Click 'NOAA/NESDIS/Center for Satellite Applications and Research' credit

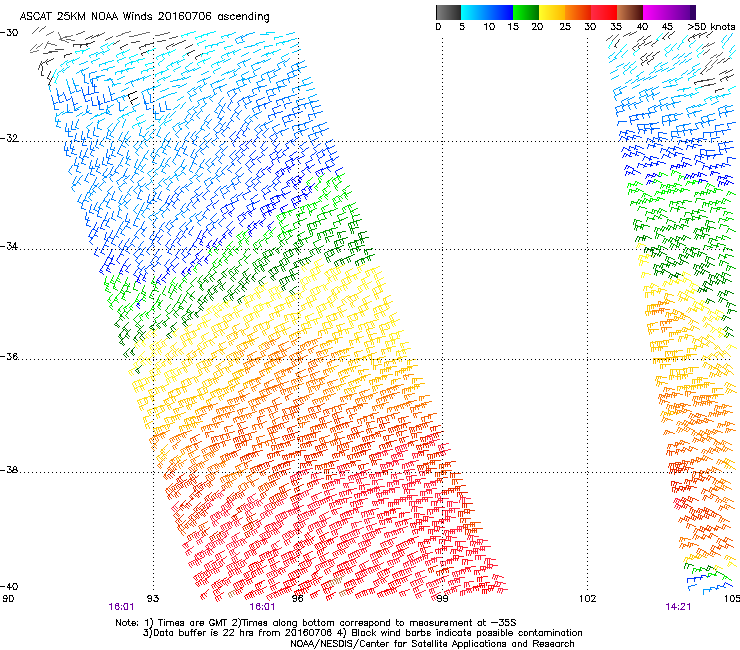(432, 644)
